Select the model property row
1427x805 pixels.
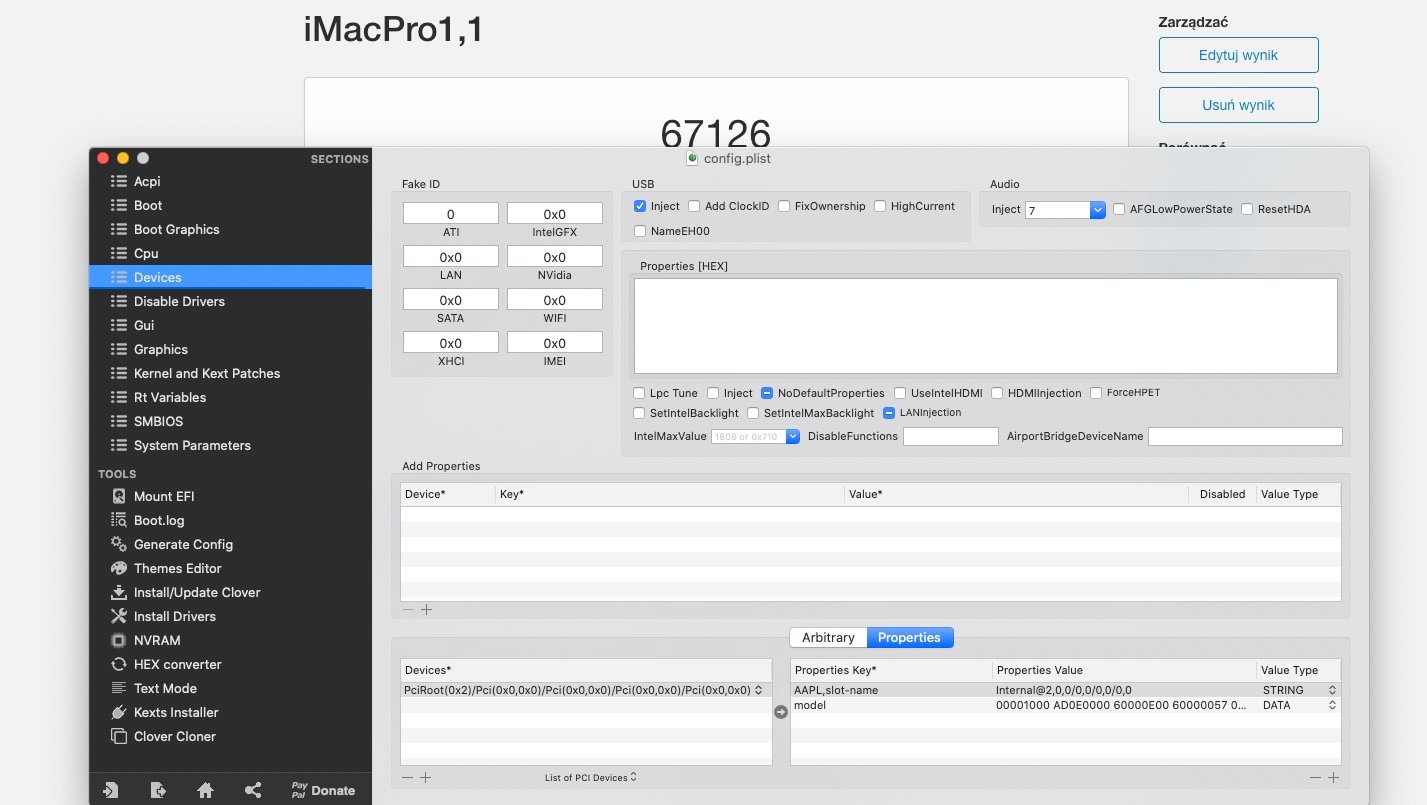(1066, 705)
